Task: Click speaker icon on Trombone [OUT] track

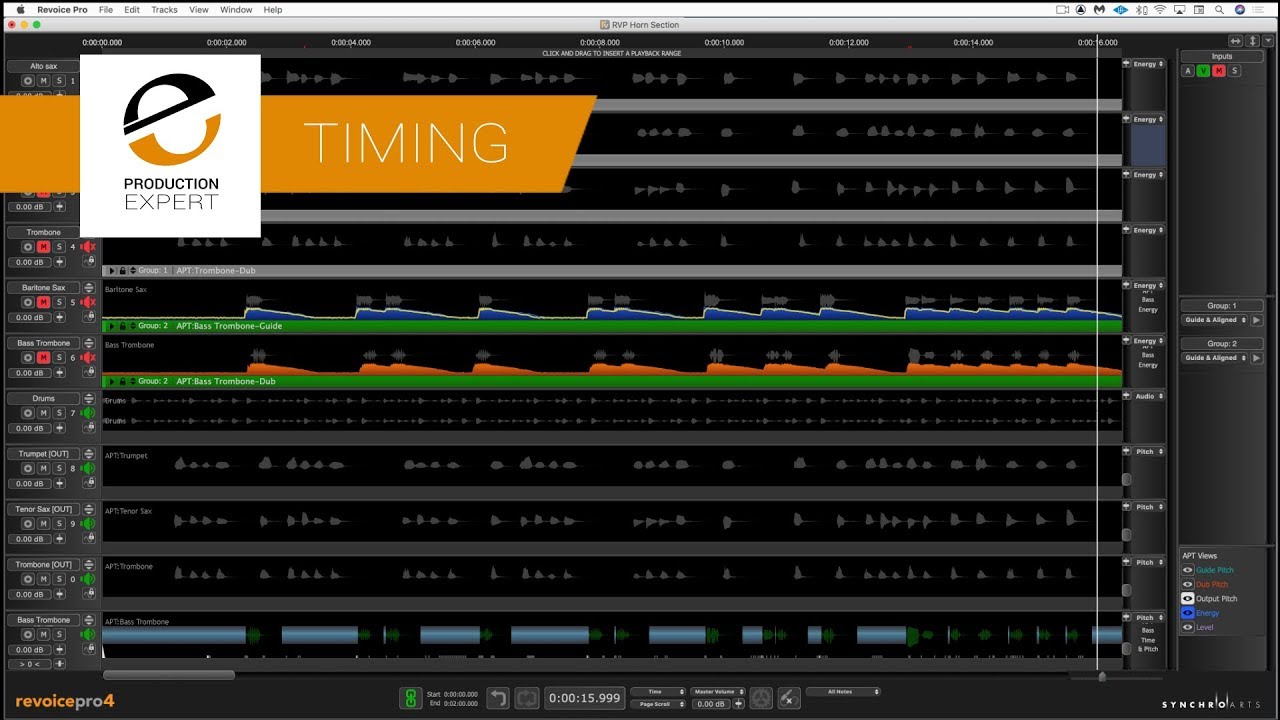Action: coord(88,579)
